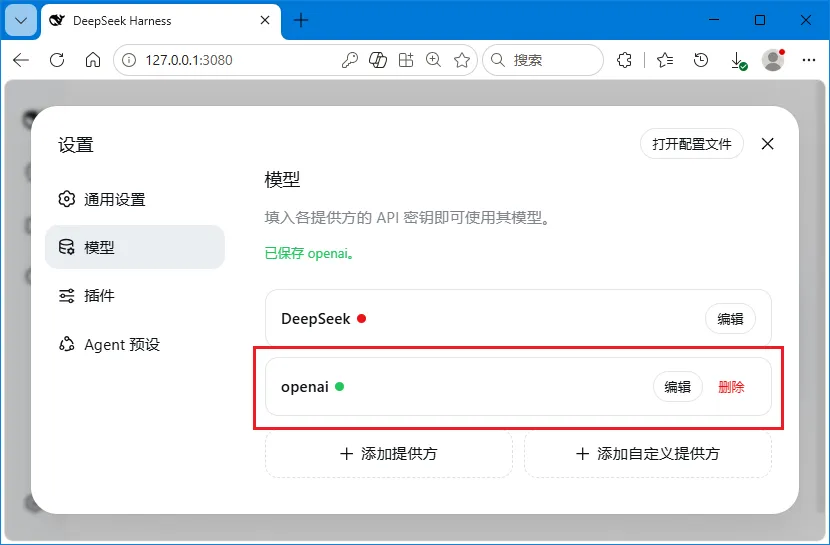Screen dimensions: 830x545
Task: Open browsing history icon
Action: pos(701,60)
